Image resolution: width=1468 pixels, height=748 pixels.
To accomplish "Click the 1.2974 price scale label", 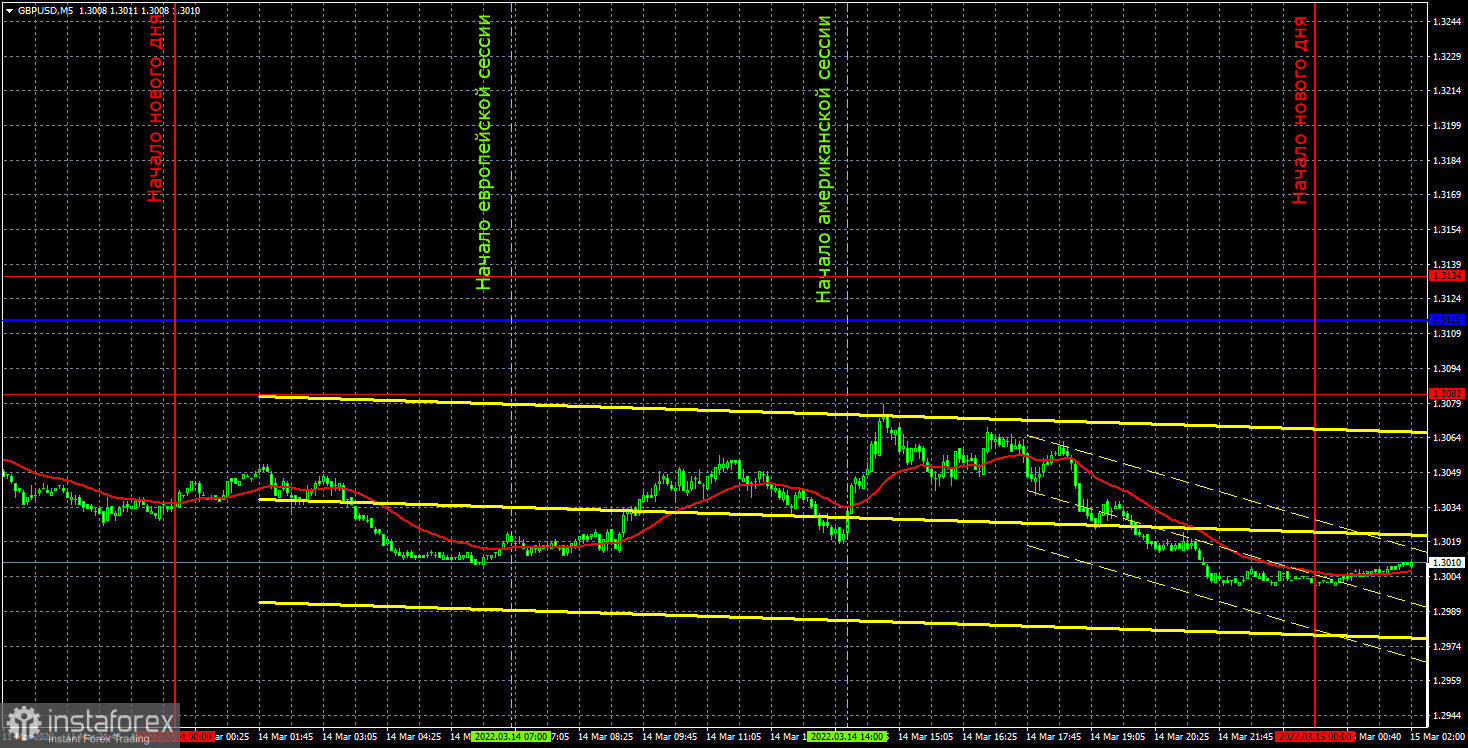I will coord(1446,647).
